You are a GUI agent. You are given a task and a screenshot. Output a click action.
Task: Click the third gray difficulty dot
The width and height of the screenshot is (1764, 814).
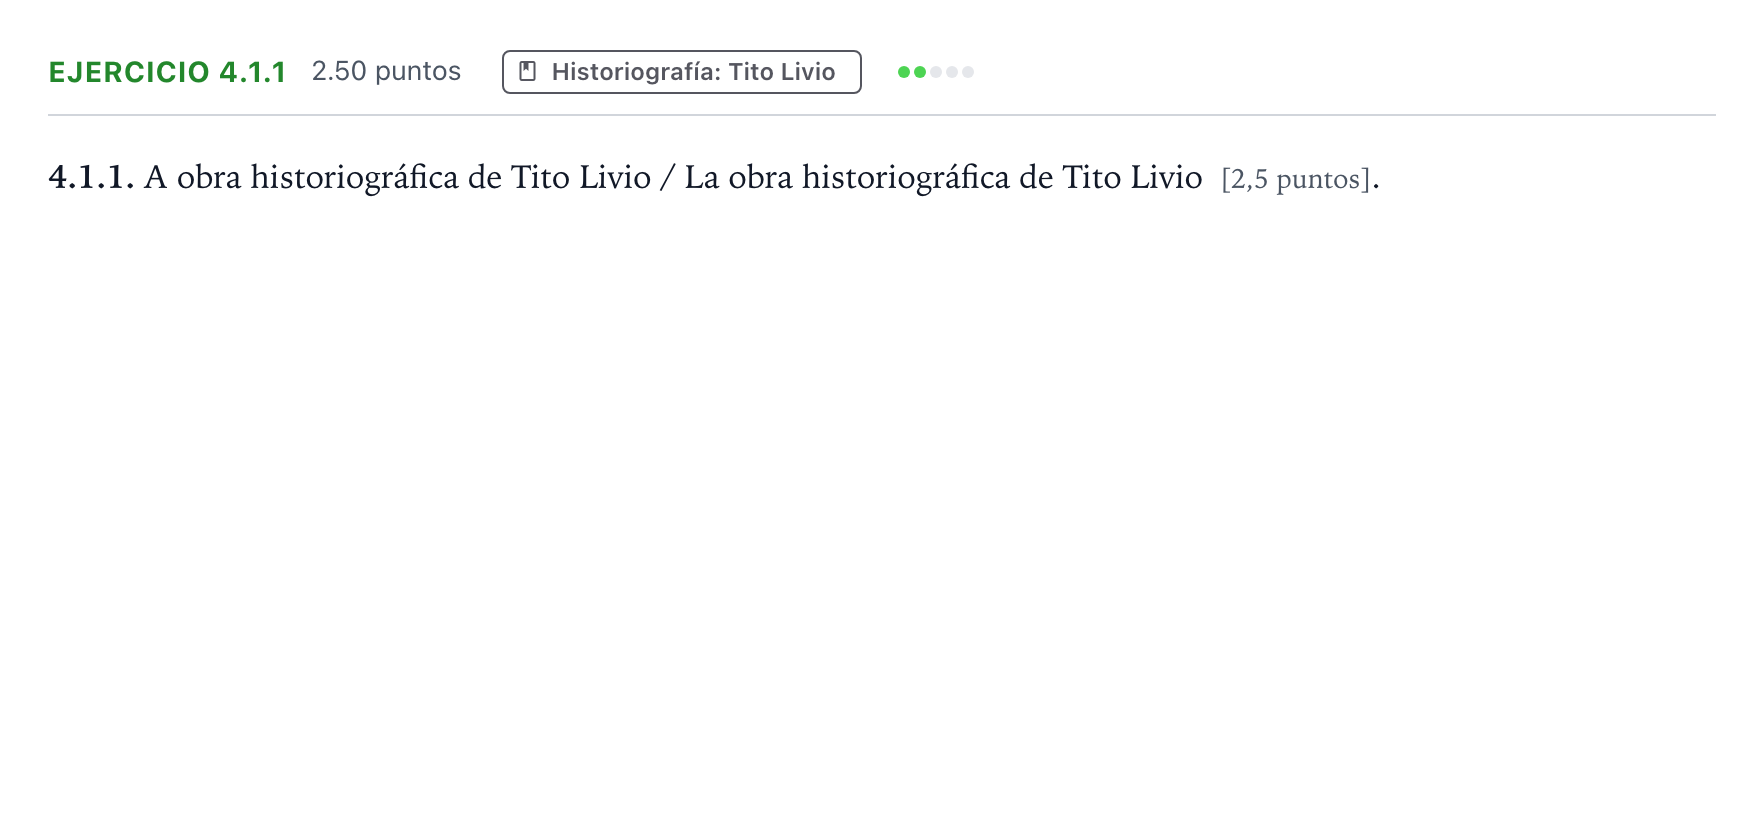936,72
